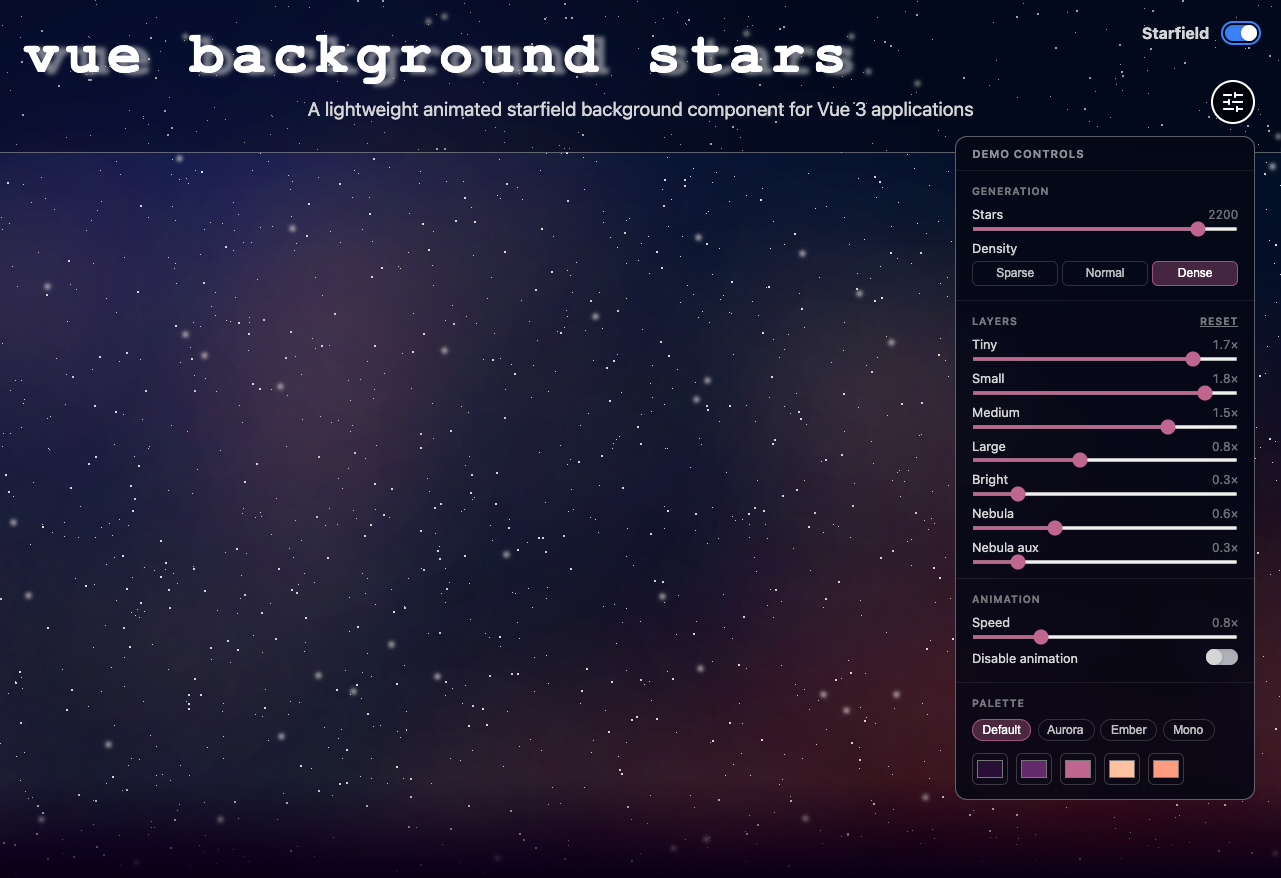The height and width of the screenshot is (878, 1281).
Task: Click the Bright layer slider handle
Action: pyautogui.click(x=1018, y=494)
